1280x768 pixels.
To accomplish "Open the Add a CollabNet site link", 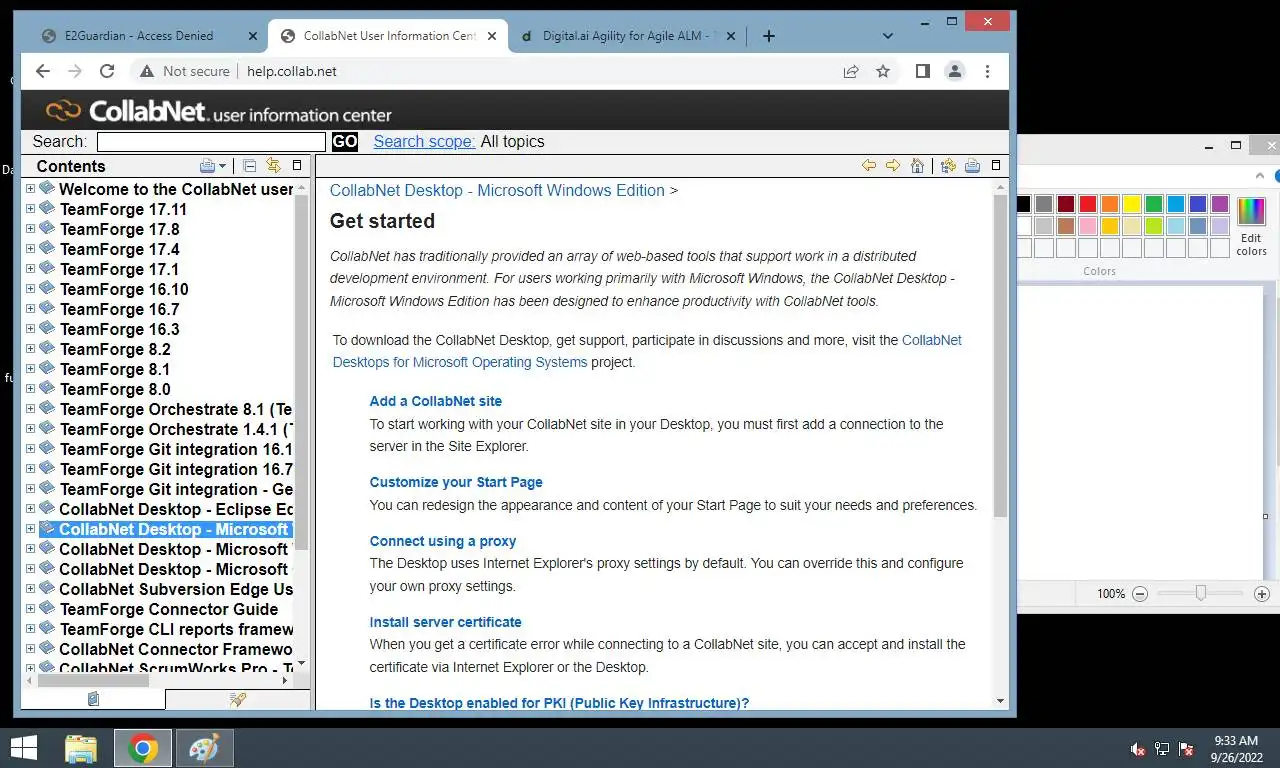I will coord(436,401).
